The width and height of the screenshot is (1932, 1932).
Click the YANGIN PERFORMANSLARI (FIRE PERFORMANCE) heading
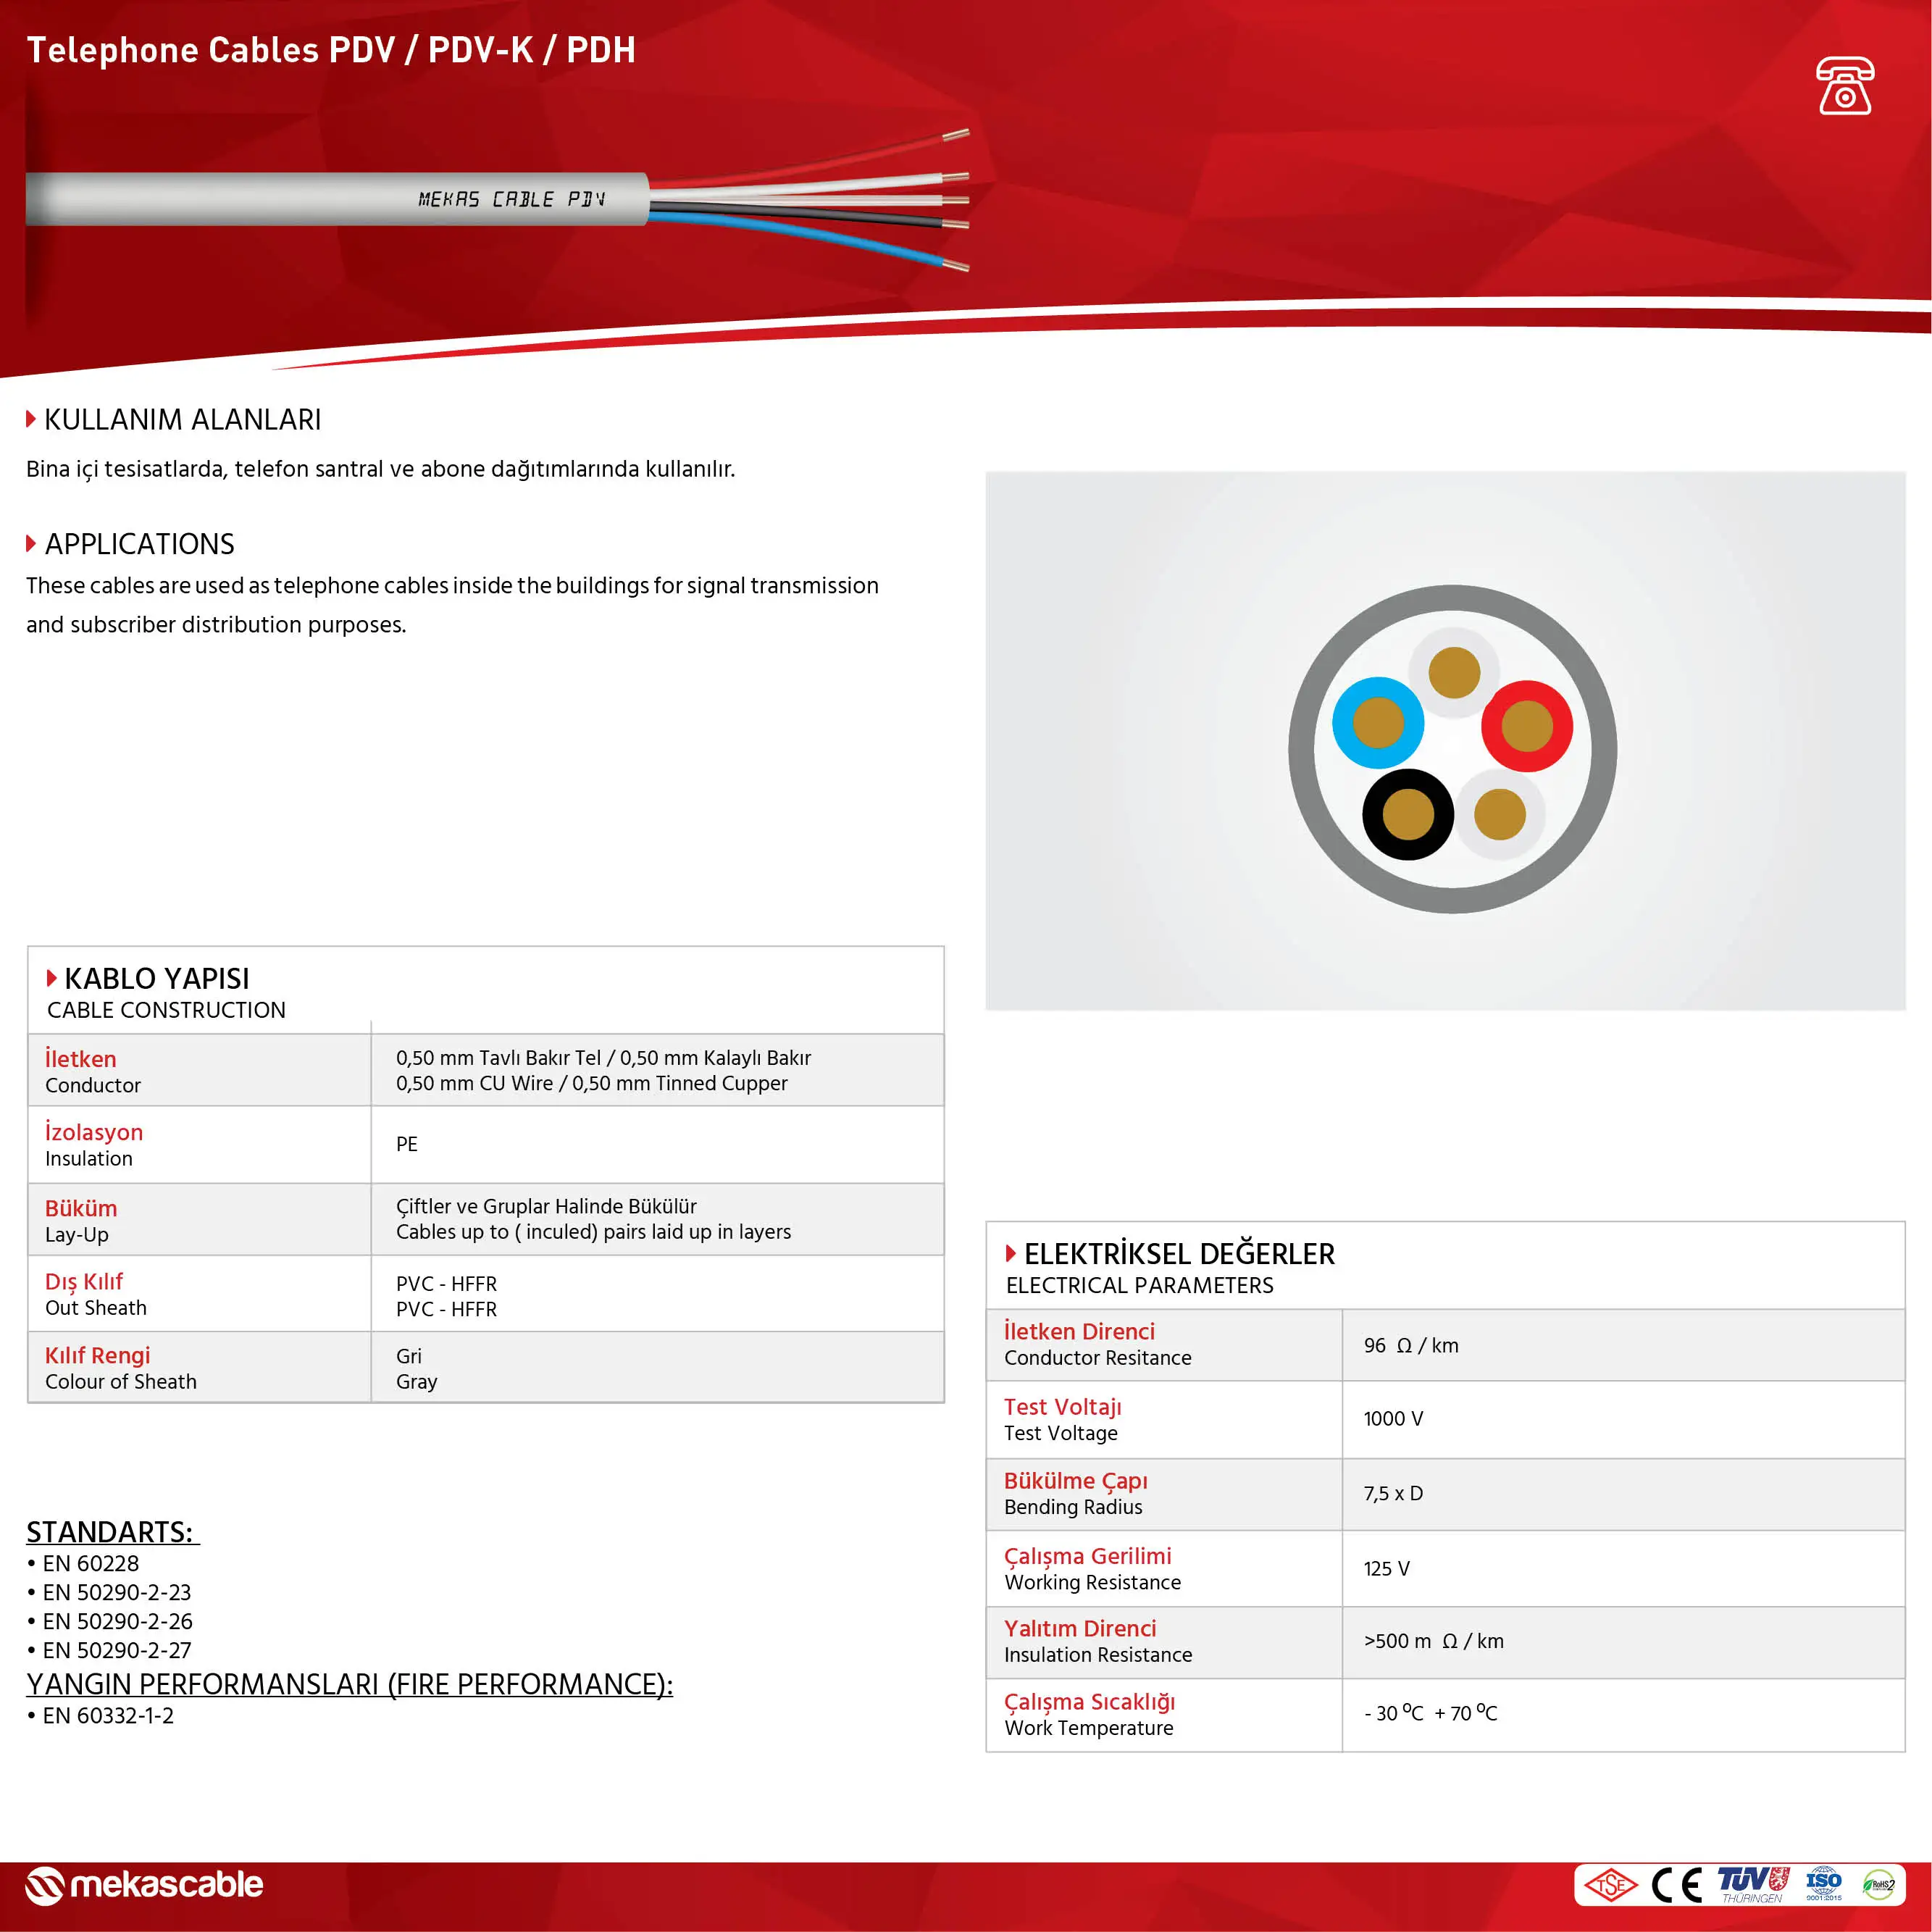coord(349,1684)
